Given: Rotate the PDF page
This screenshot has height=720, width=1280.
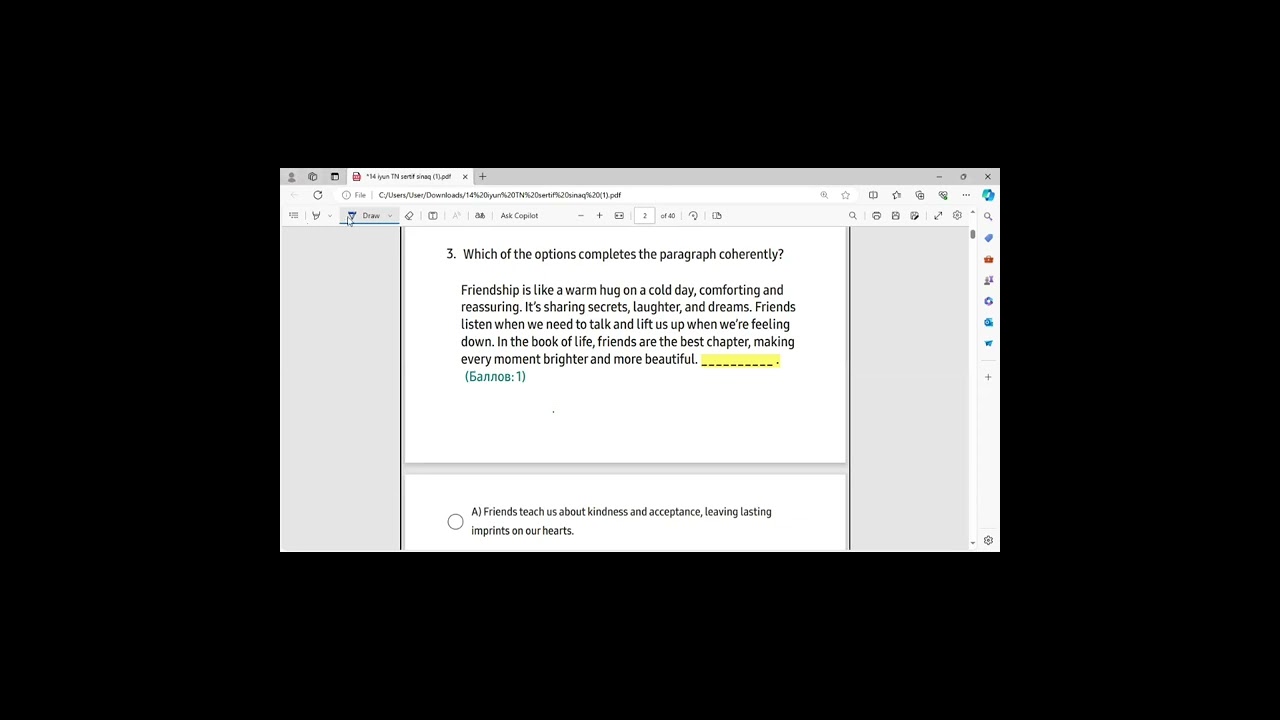Looking at the screenshot, I should point(693,216).
